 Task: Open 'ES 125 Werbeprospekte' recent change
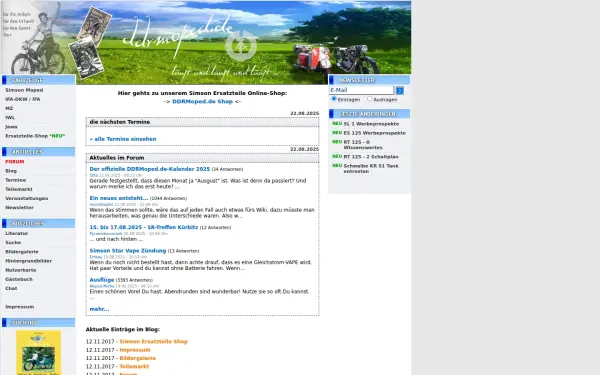(375, 133)
